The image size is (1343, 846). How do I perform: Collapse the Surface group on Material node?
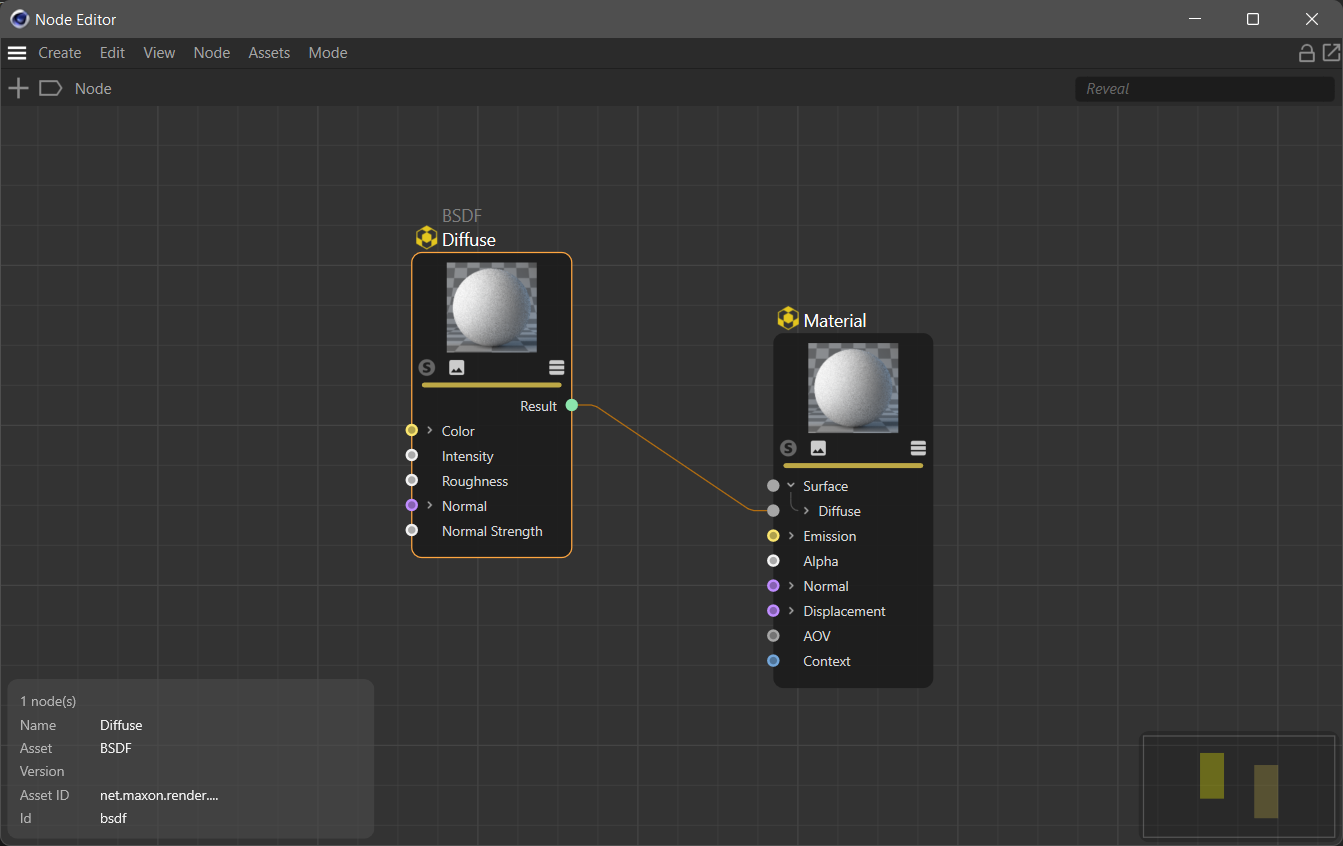(x=791, y=486)
